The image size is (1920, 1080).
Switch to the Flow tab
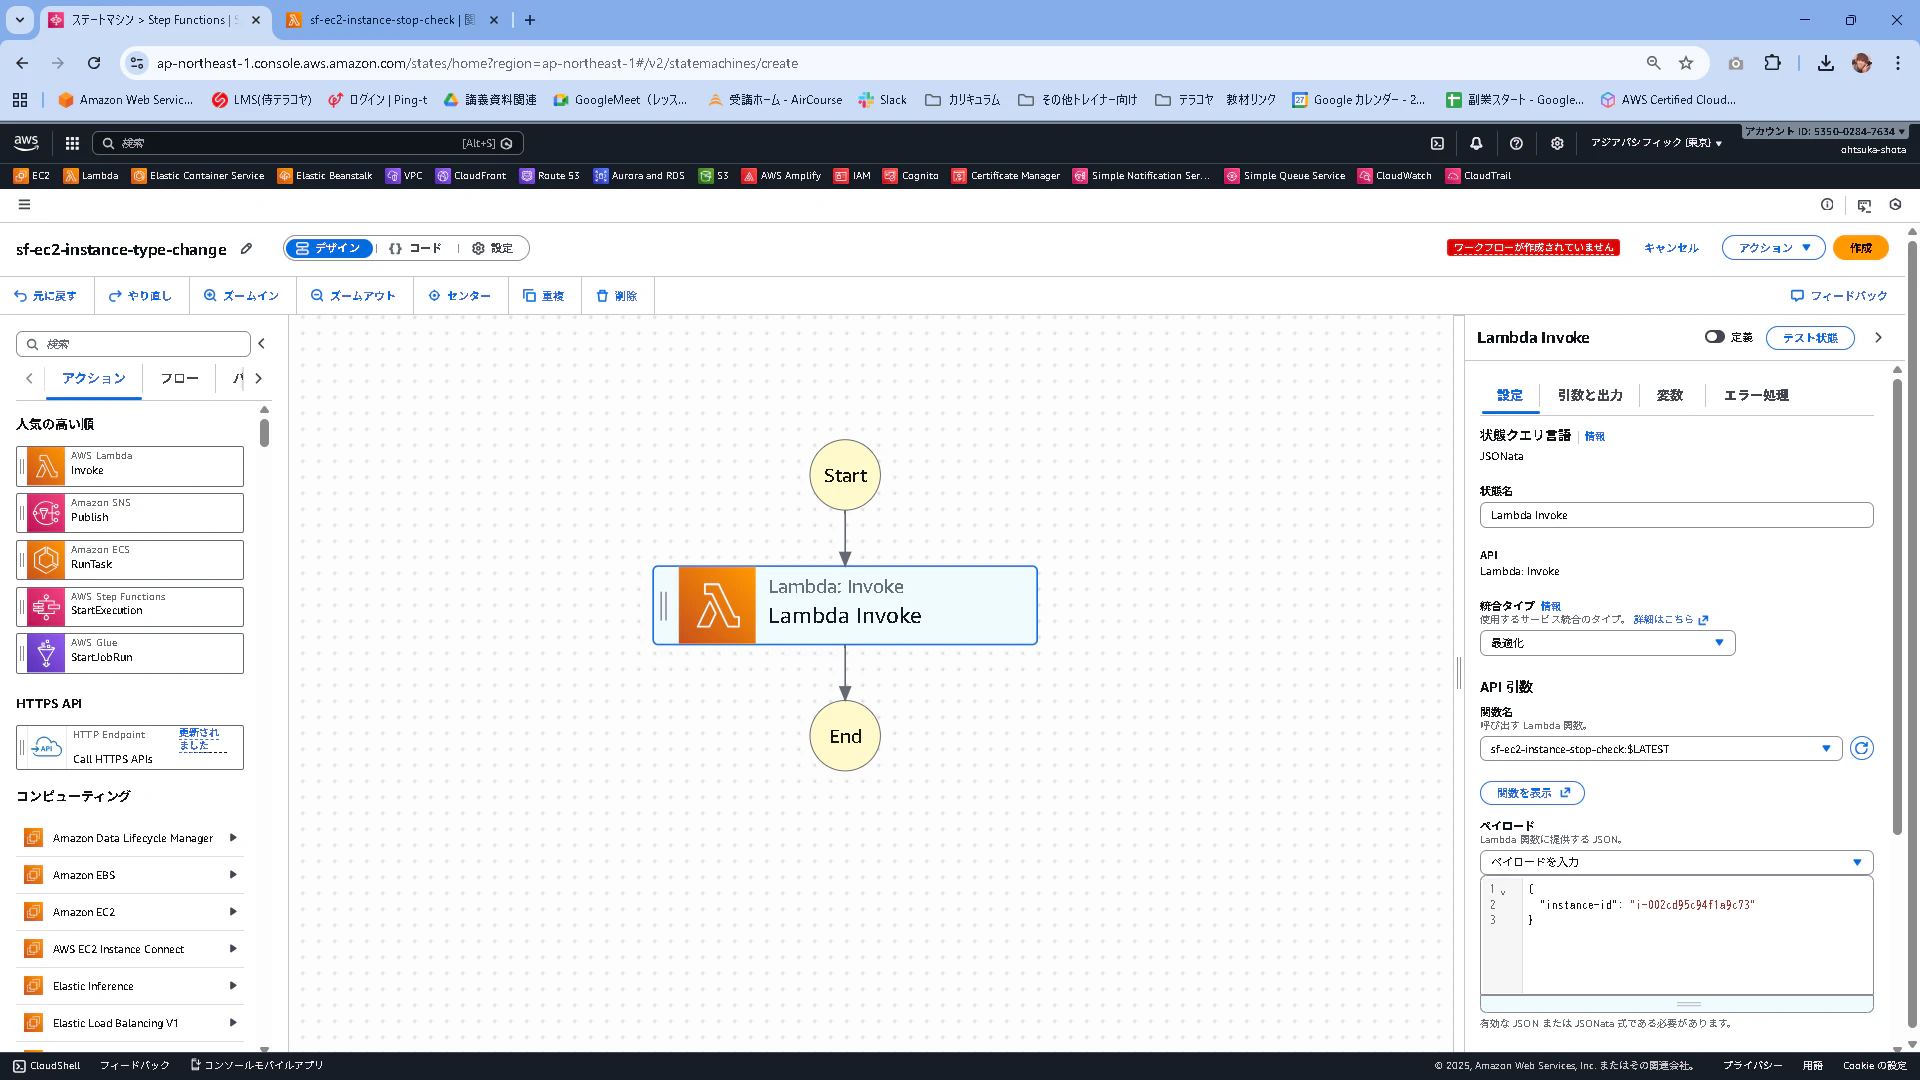point(180,379)
